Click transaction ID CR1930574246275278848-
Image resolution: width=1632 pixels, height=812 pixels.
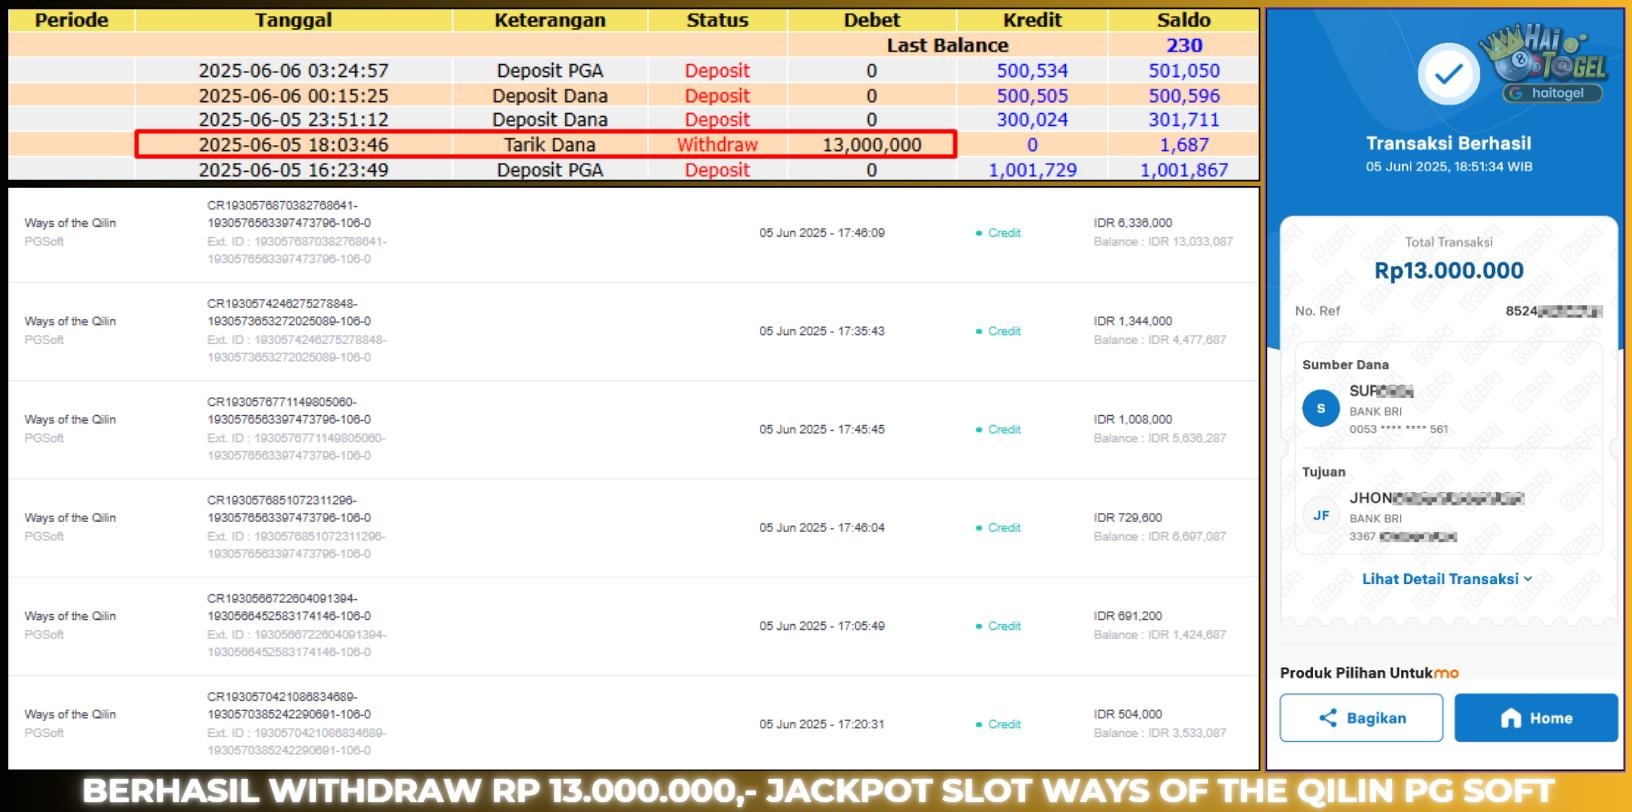click(282, 303)
